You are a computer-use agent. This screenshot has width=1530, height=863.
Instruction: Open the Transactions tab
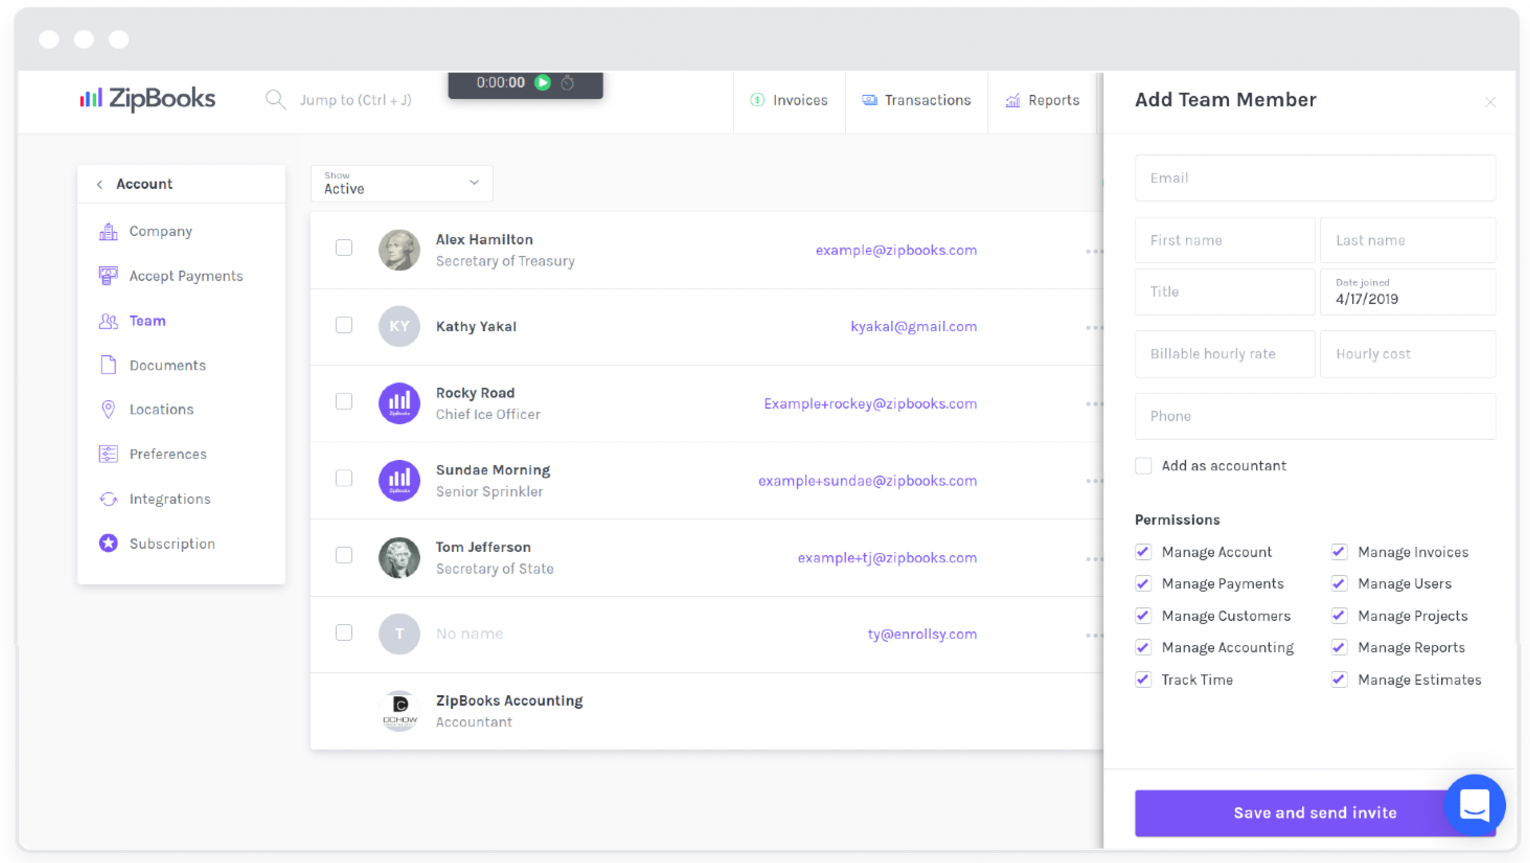[917, 100]
